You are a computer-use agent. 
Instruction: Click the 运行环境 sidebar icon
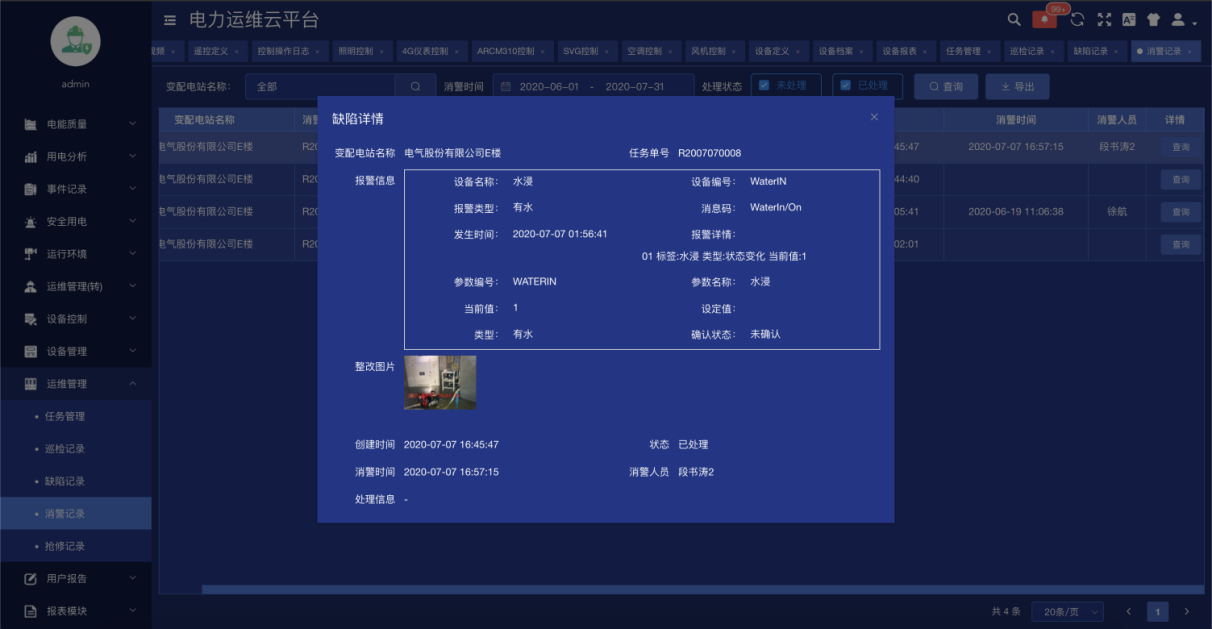click(30, 254)
